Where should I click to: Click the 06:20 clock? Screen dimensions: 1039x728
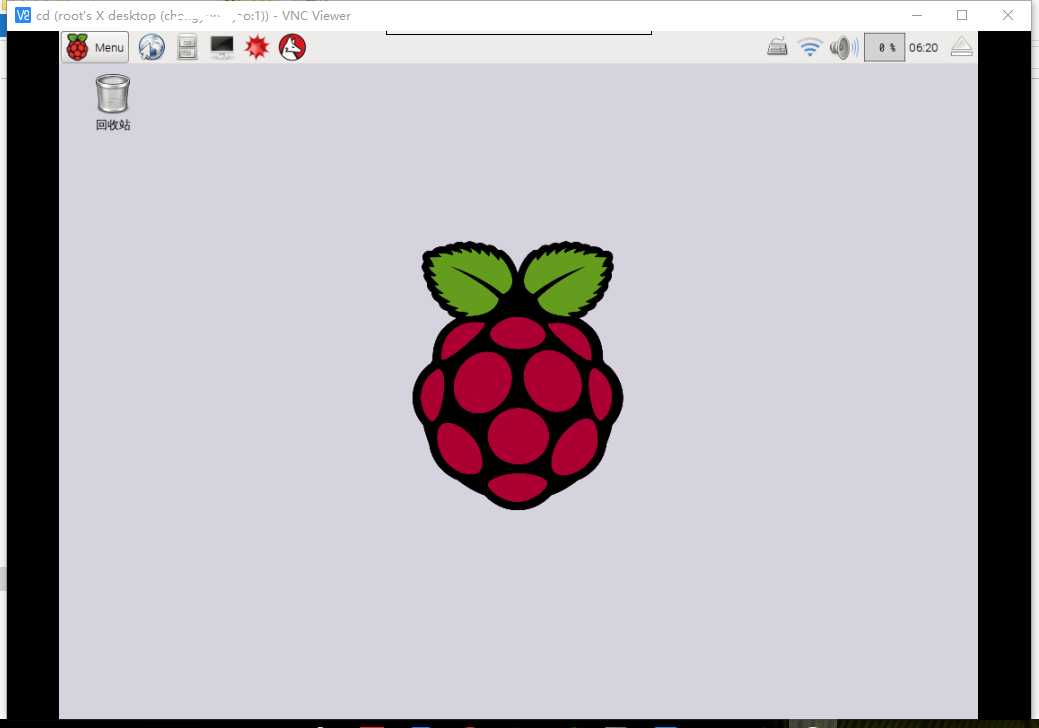click(x=923, y=48)
